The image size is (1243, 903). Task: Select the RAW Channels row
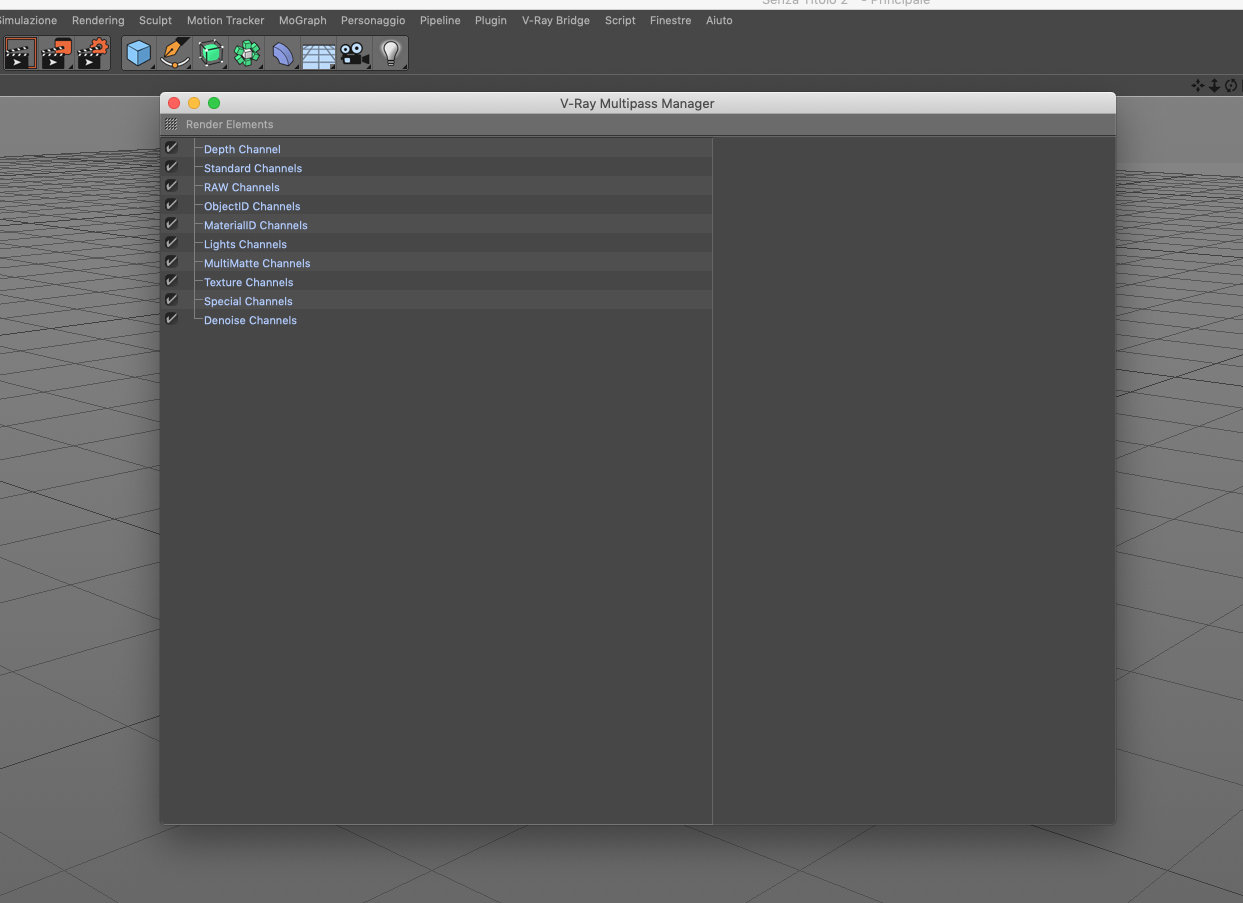(x=436, y=187)
